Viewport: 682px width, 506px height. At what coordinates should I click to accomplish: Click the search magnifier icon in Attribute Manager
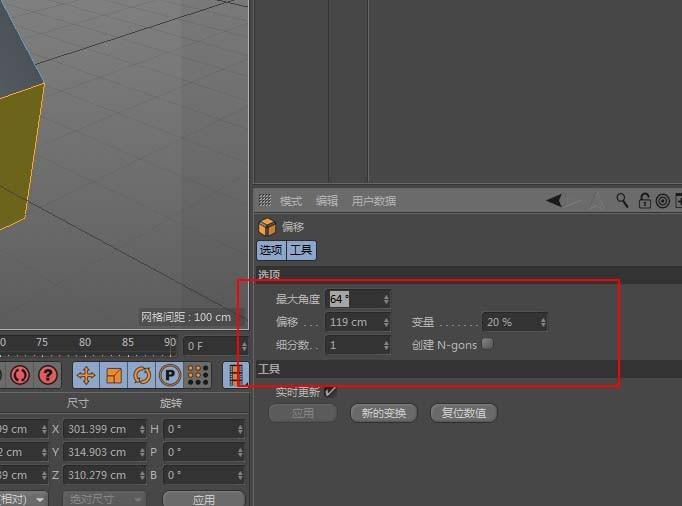tap(622, 201)
